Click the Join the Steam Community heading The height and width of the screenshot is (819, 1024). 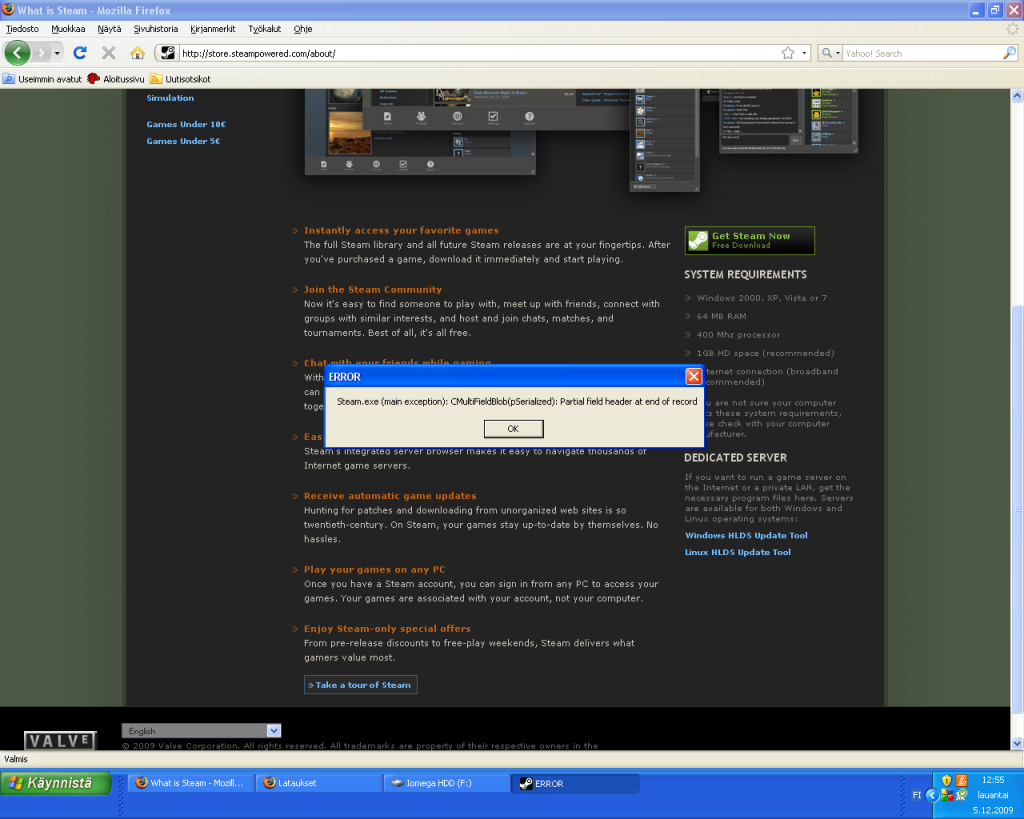click(x=373, y=289)
